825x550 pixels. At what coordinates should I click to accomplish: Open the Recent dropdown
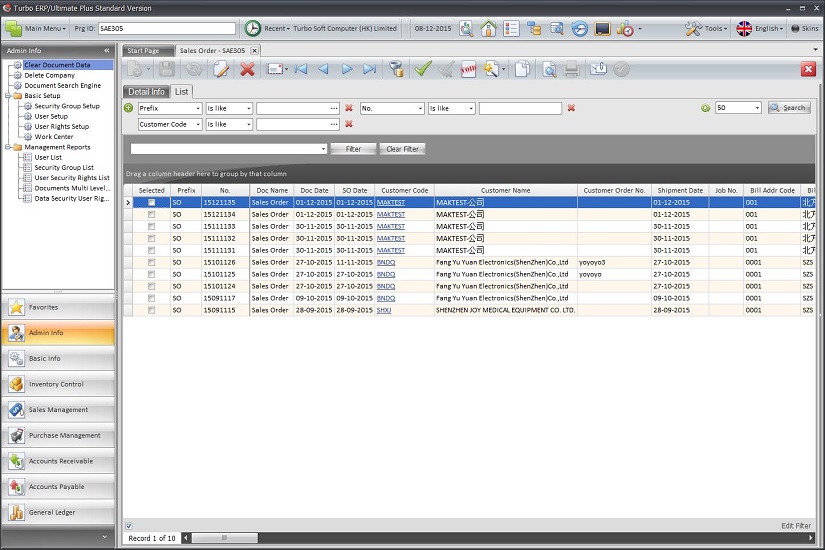click(x=267, y=28)
